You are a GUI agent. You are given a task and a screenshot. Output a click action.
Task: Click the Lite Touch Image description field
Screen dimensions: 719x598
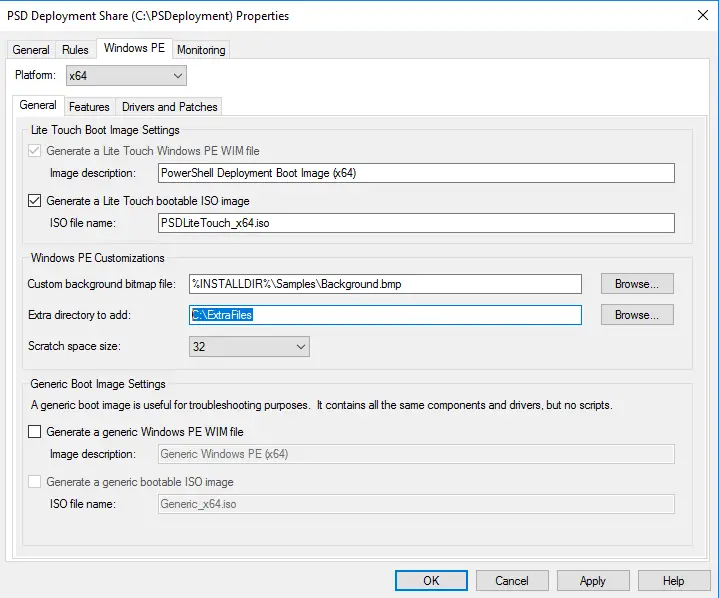[416, 173]
